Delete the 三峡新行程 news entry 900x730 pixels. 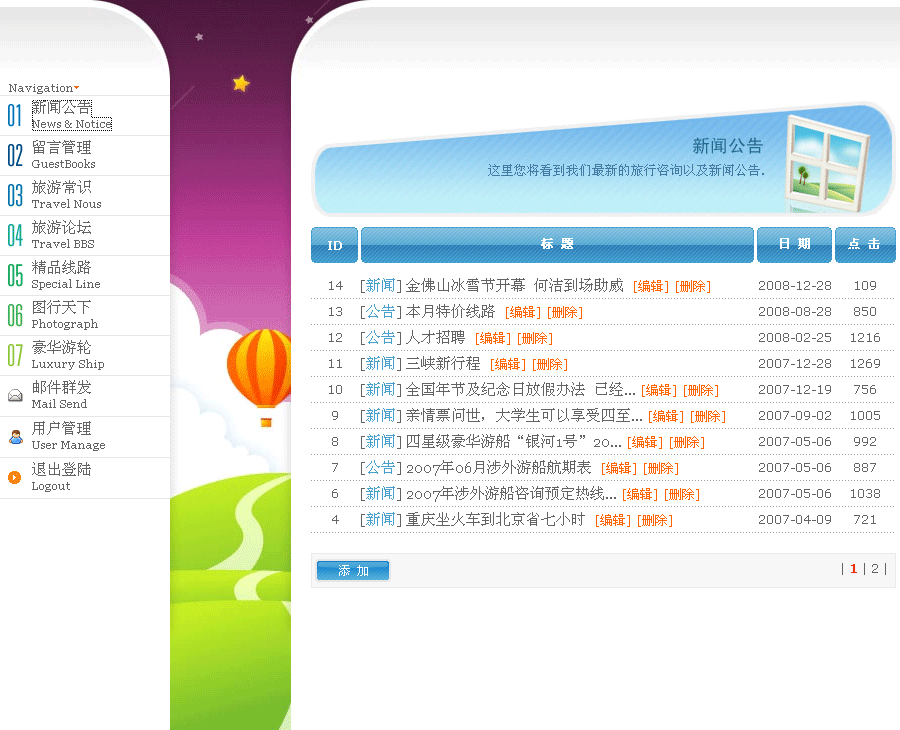pyautogui.click(x=550, y=364)
